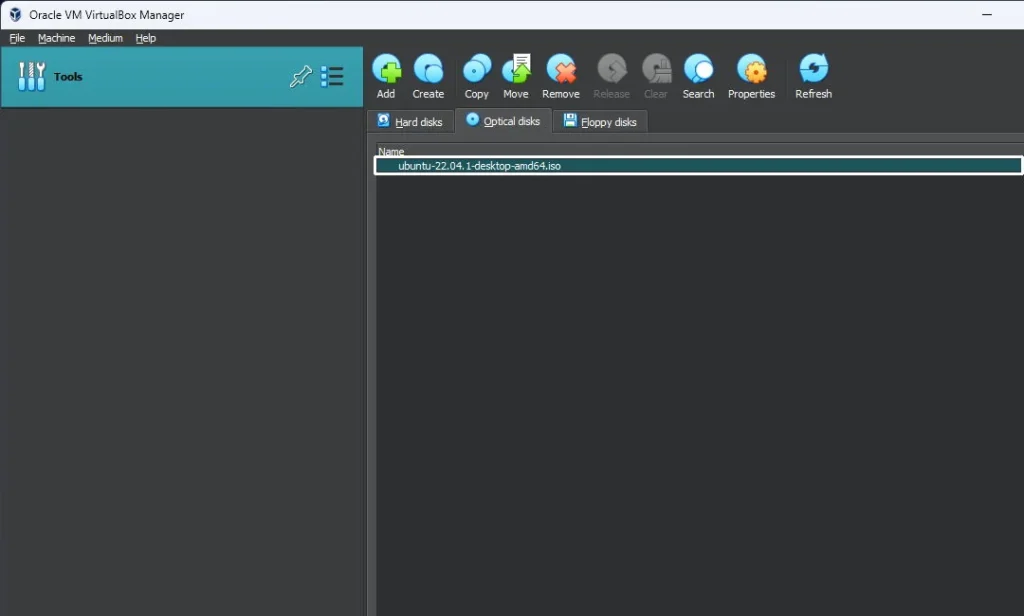This screenshot has width=1024, height=616.
Task: Click the greyed Clear toolbar icon
Action: (656, 69)
